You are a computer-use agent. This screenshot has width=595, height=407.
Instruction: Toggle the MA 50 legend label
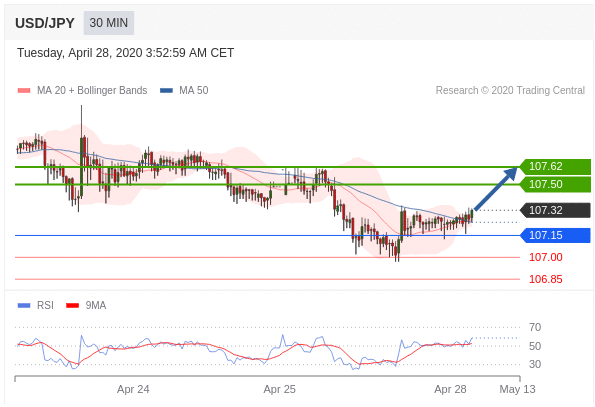coord(194,90)
